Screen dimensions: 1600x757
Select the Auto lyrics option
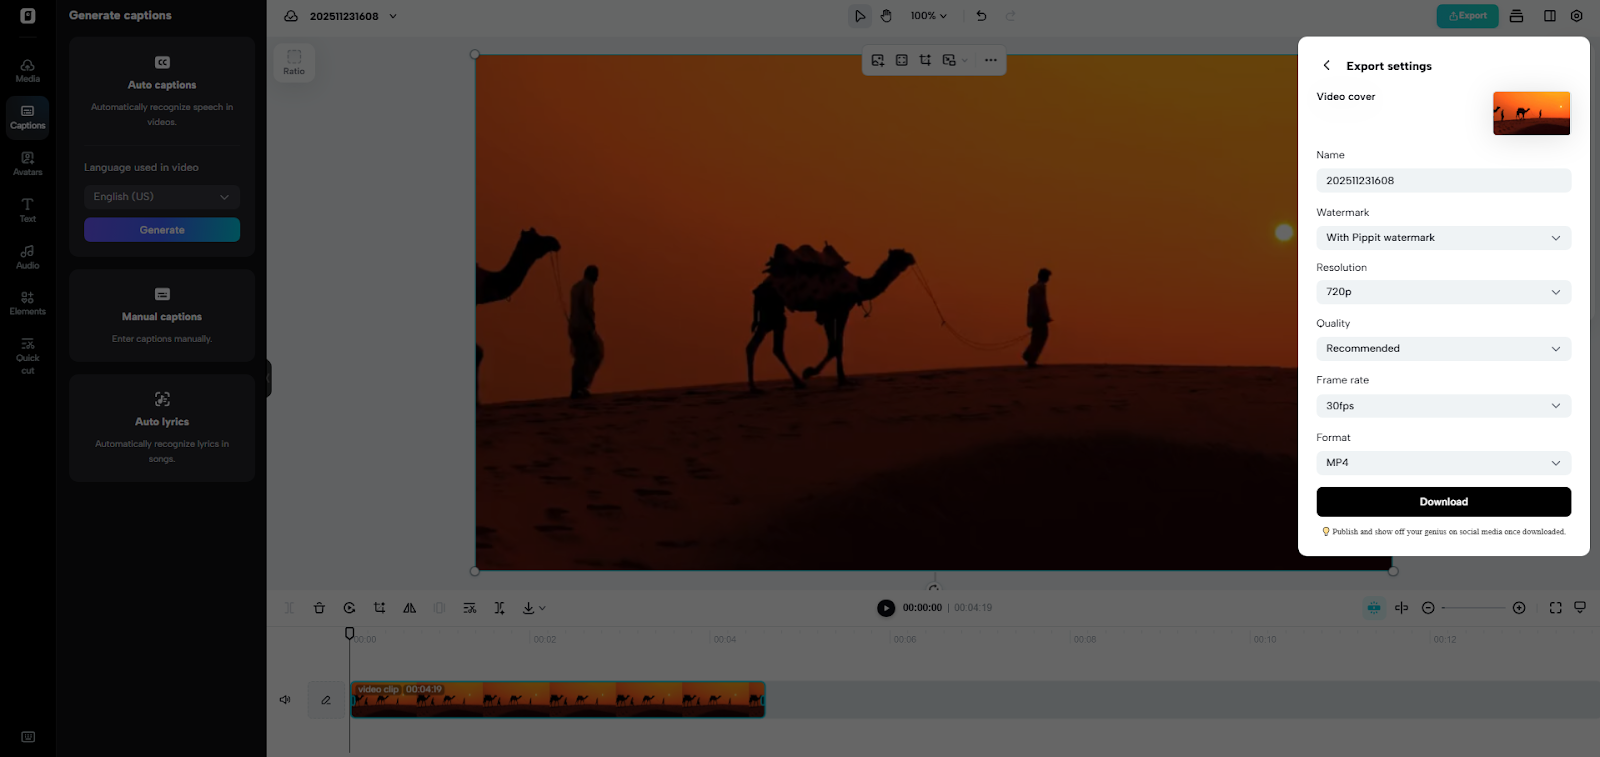[x=162, y=428]
